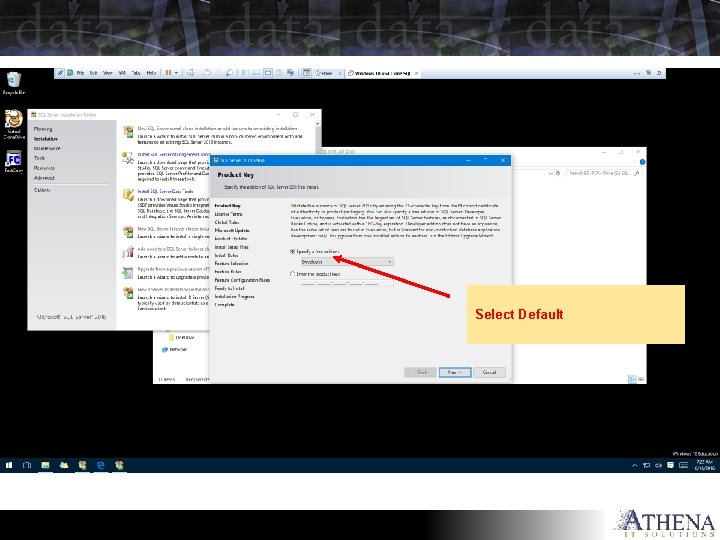This screenshot has height=540, width=720.
Task: Select Resources in SQL Server Installation Center
Action: [x=44, y=168]
